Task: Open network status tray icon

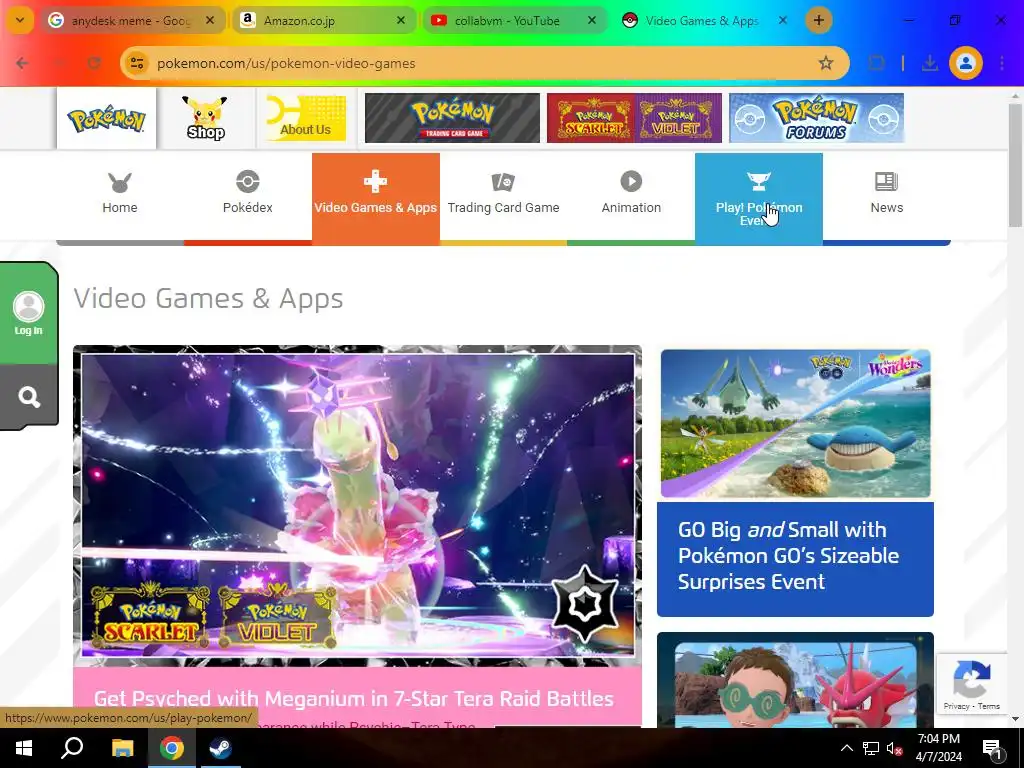Action: click(x=871, y=748)
